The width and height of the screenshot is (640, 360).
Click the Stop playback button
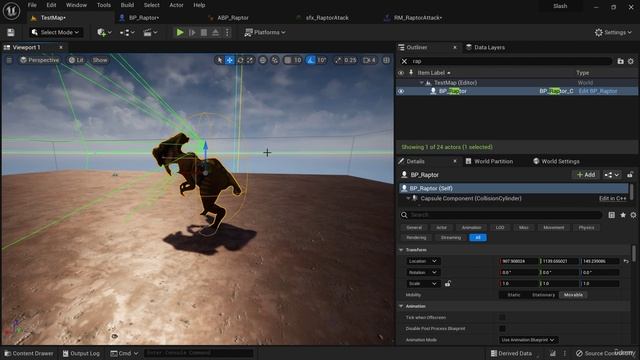click(x=204, y=32)
